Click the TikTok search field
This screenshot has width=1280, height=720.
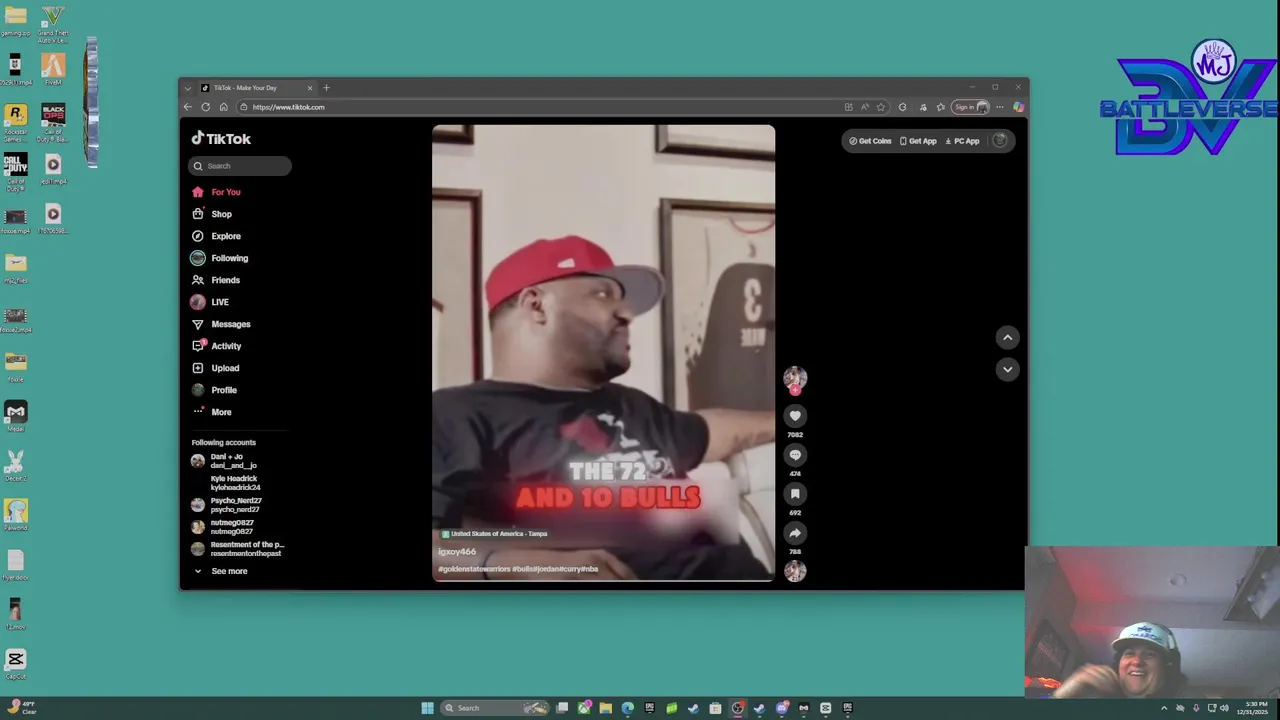point(240,166)
